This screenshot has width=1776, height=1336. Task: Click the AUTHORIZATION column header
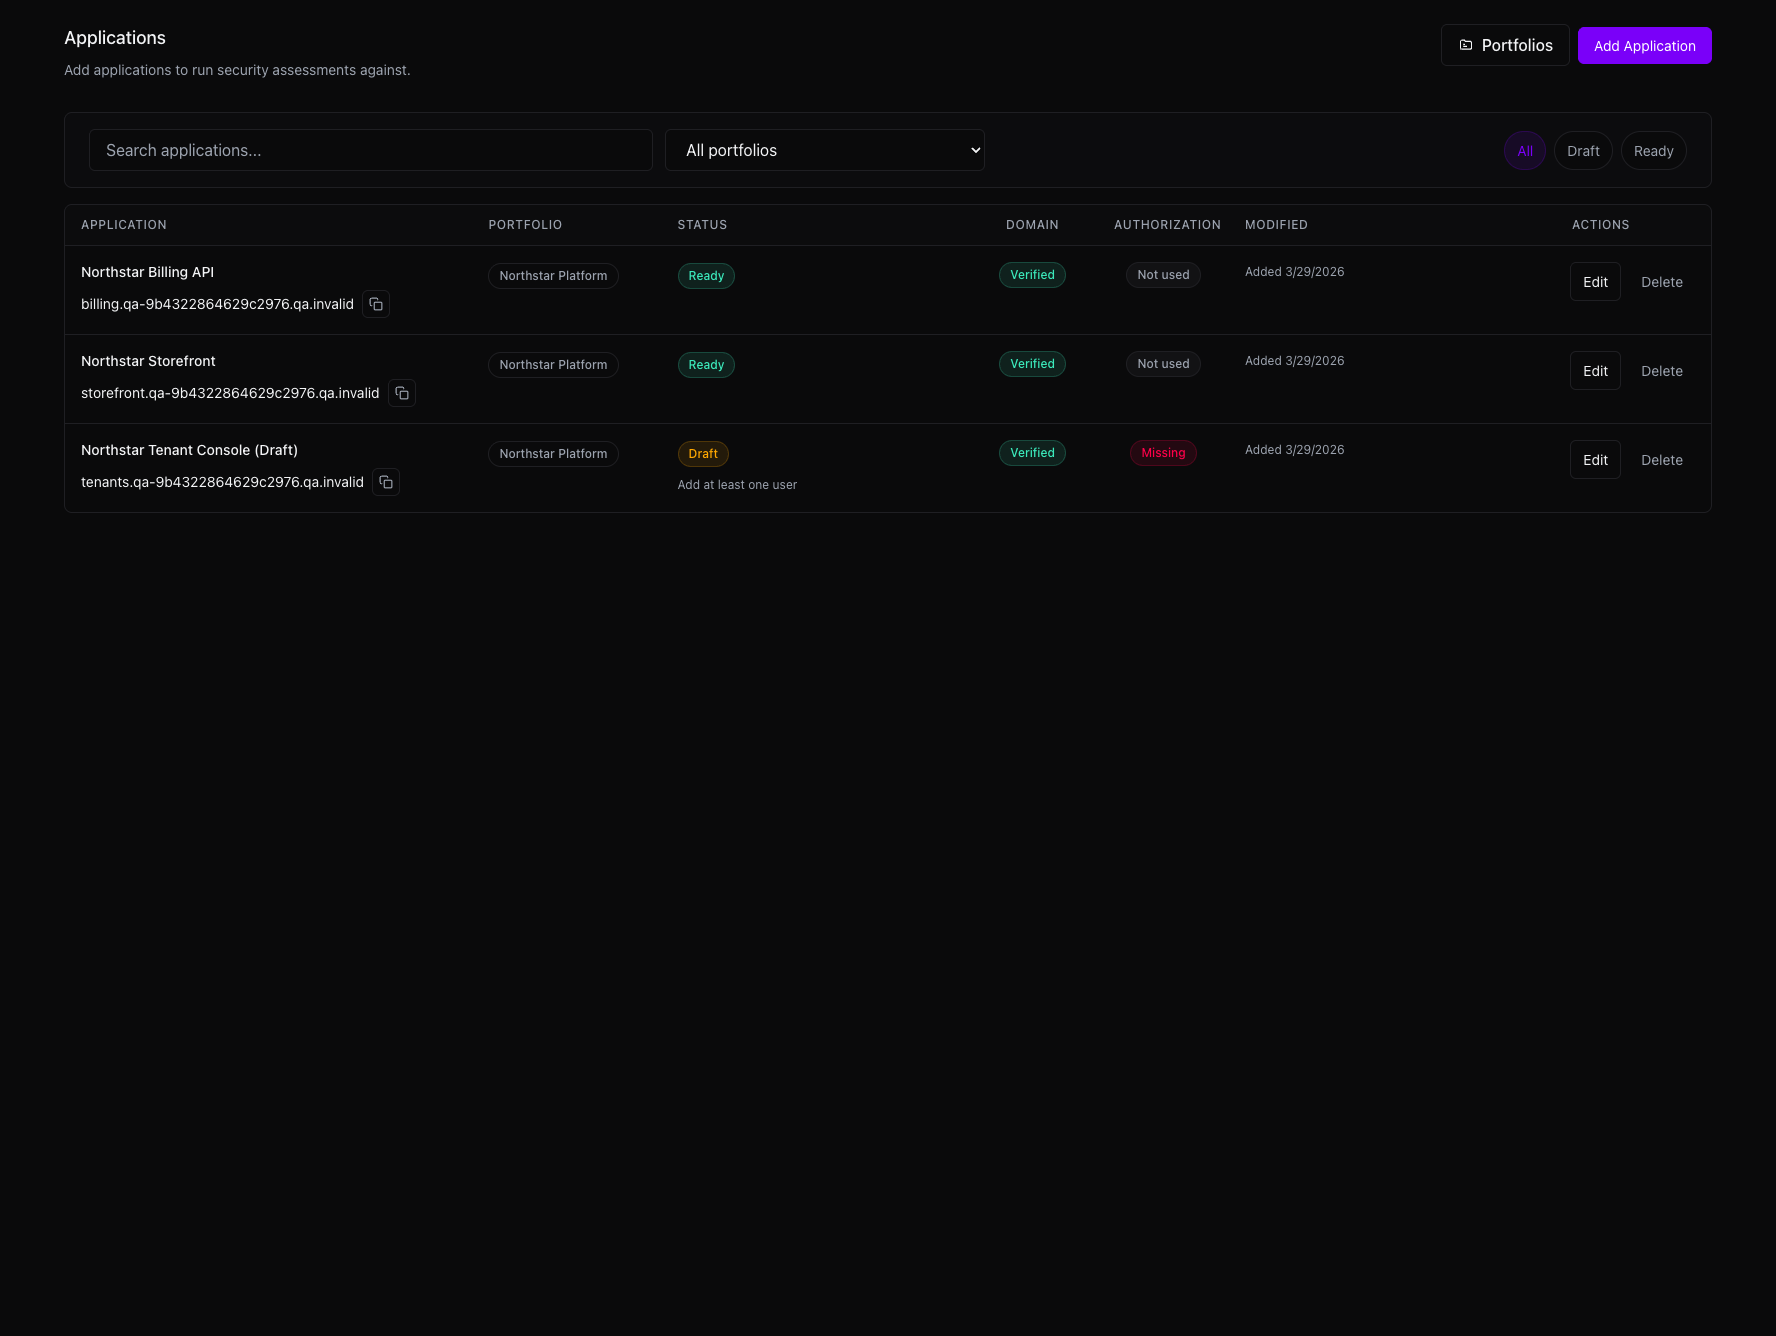(1167, 225)
